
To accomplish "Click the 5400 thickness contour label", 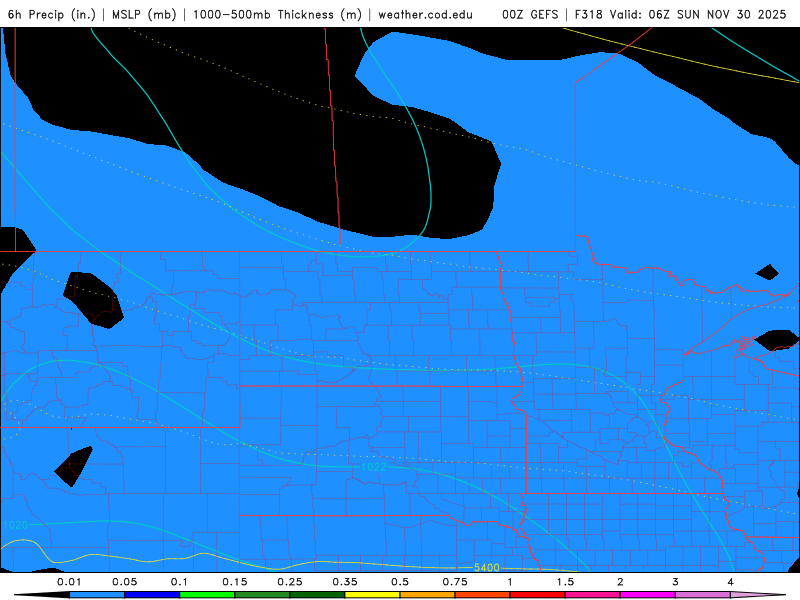I will pos(487,567).
